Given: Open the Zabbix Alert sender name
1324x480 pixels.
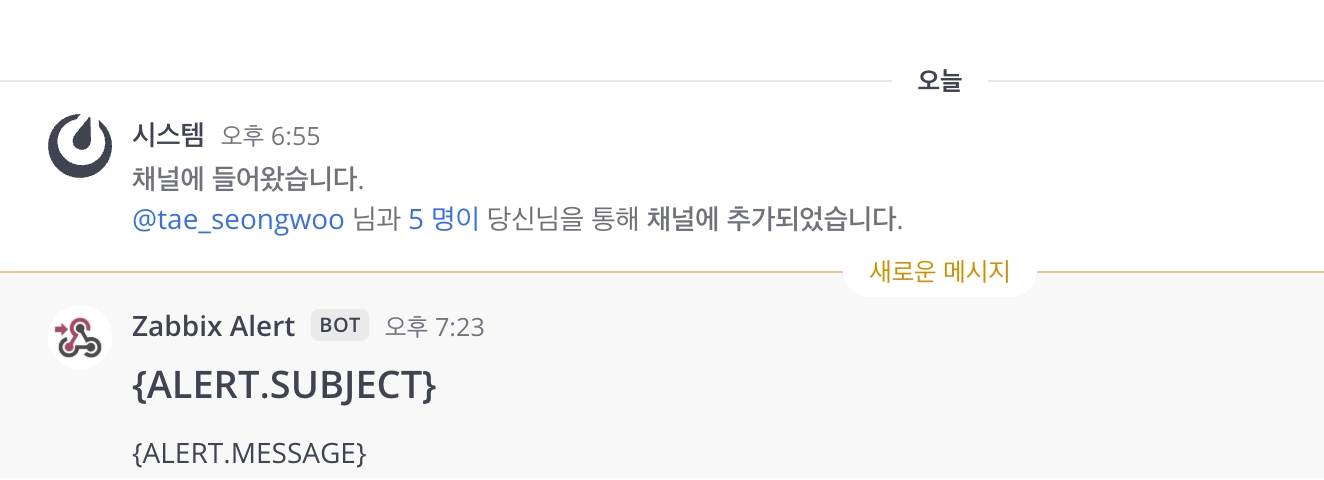Looking at the screenshot, I should 213,326.
